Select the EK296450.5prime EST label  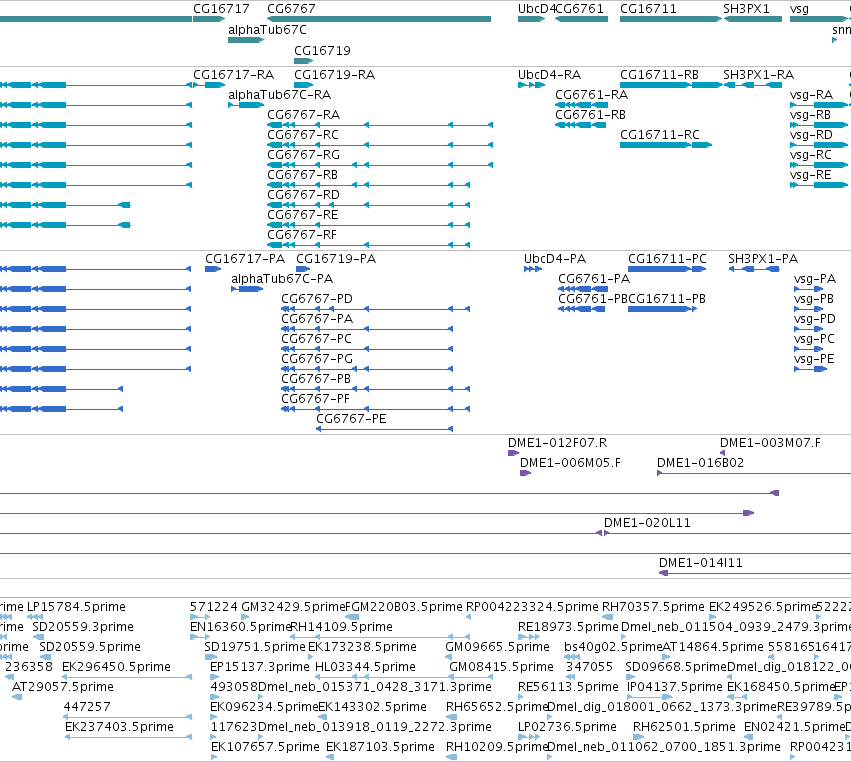click(x=116, y=667)
